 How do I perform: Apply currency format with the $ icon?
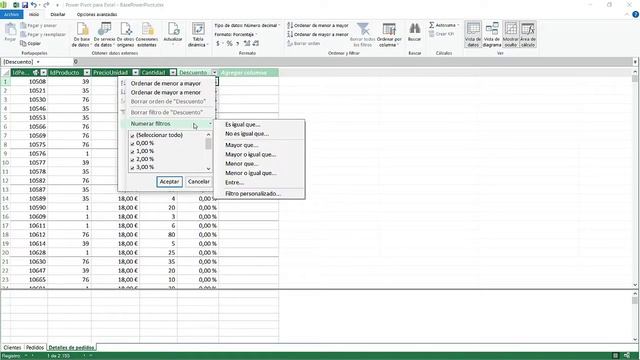tap(218, 43)
